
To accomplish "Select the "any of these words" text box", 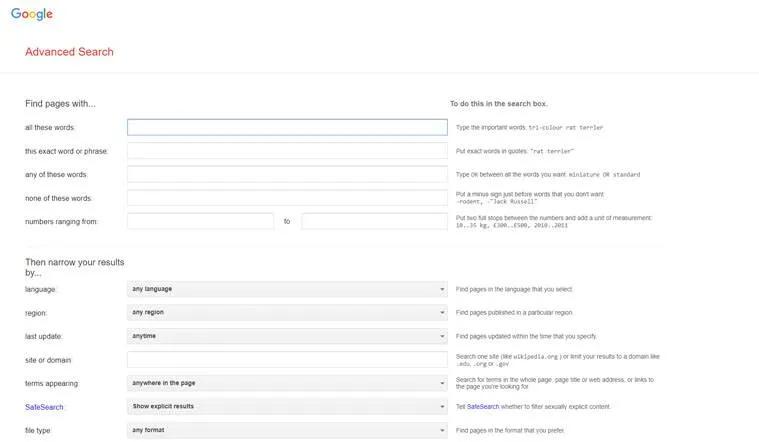I will 287,174.
